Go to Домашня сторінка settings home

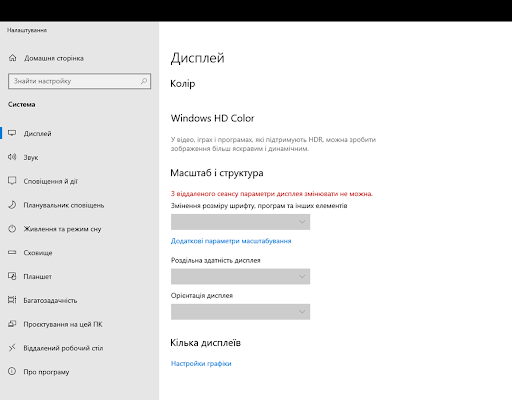(x=53, y=58)
